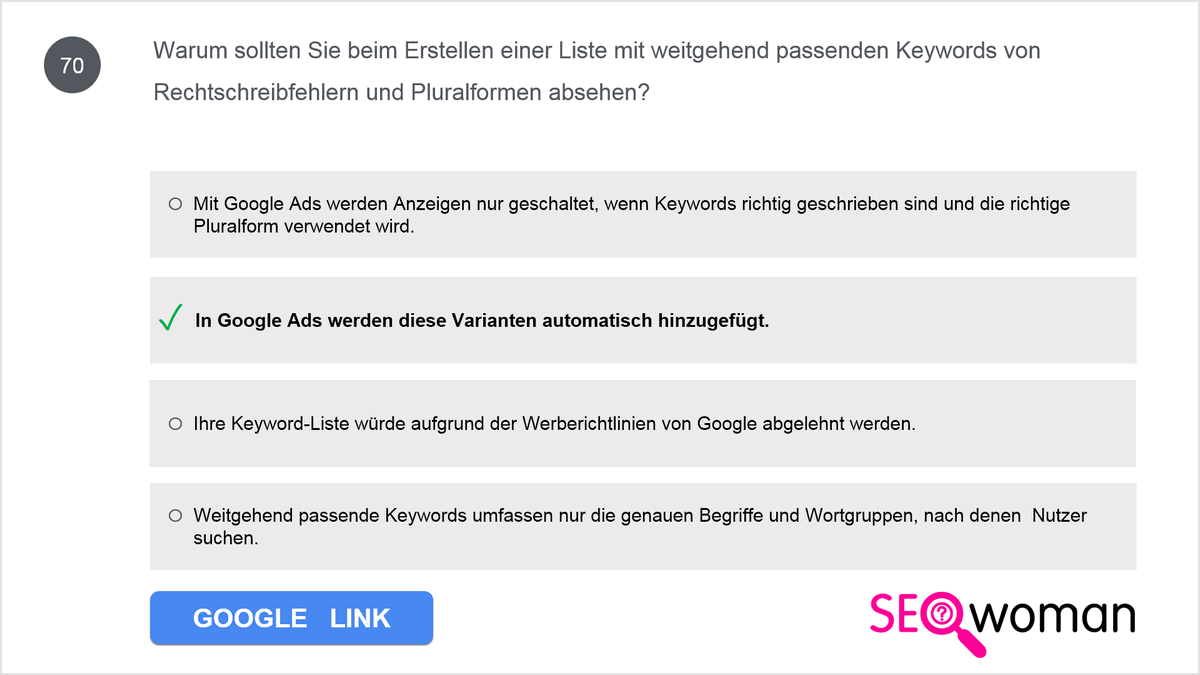Select radio for 'Mit Google Ads werden Anzeigen'
This screenshot has width=1200, height=675.
175,203
